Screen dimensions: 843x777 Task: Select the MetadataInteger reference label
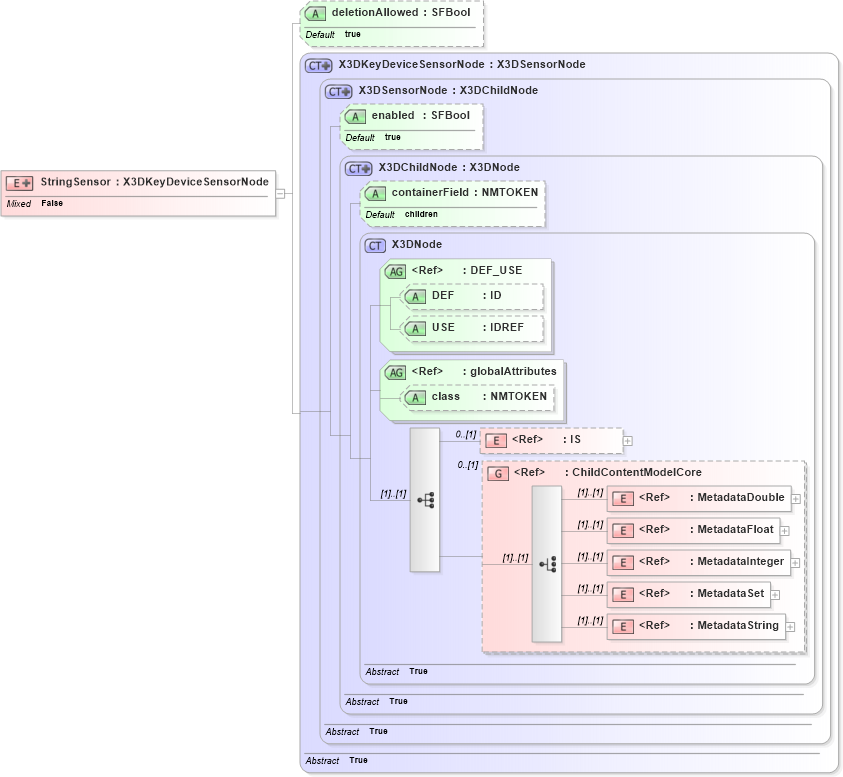tap(711, 561)
